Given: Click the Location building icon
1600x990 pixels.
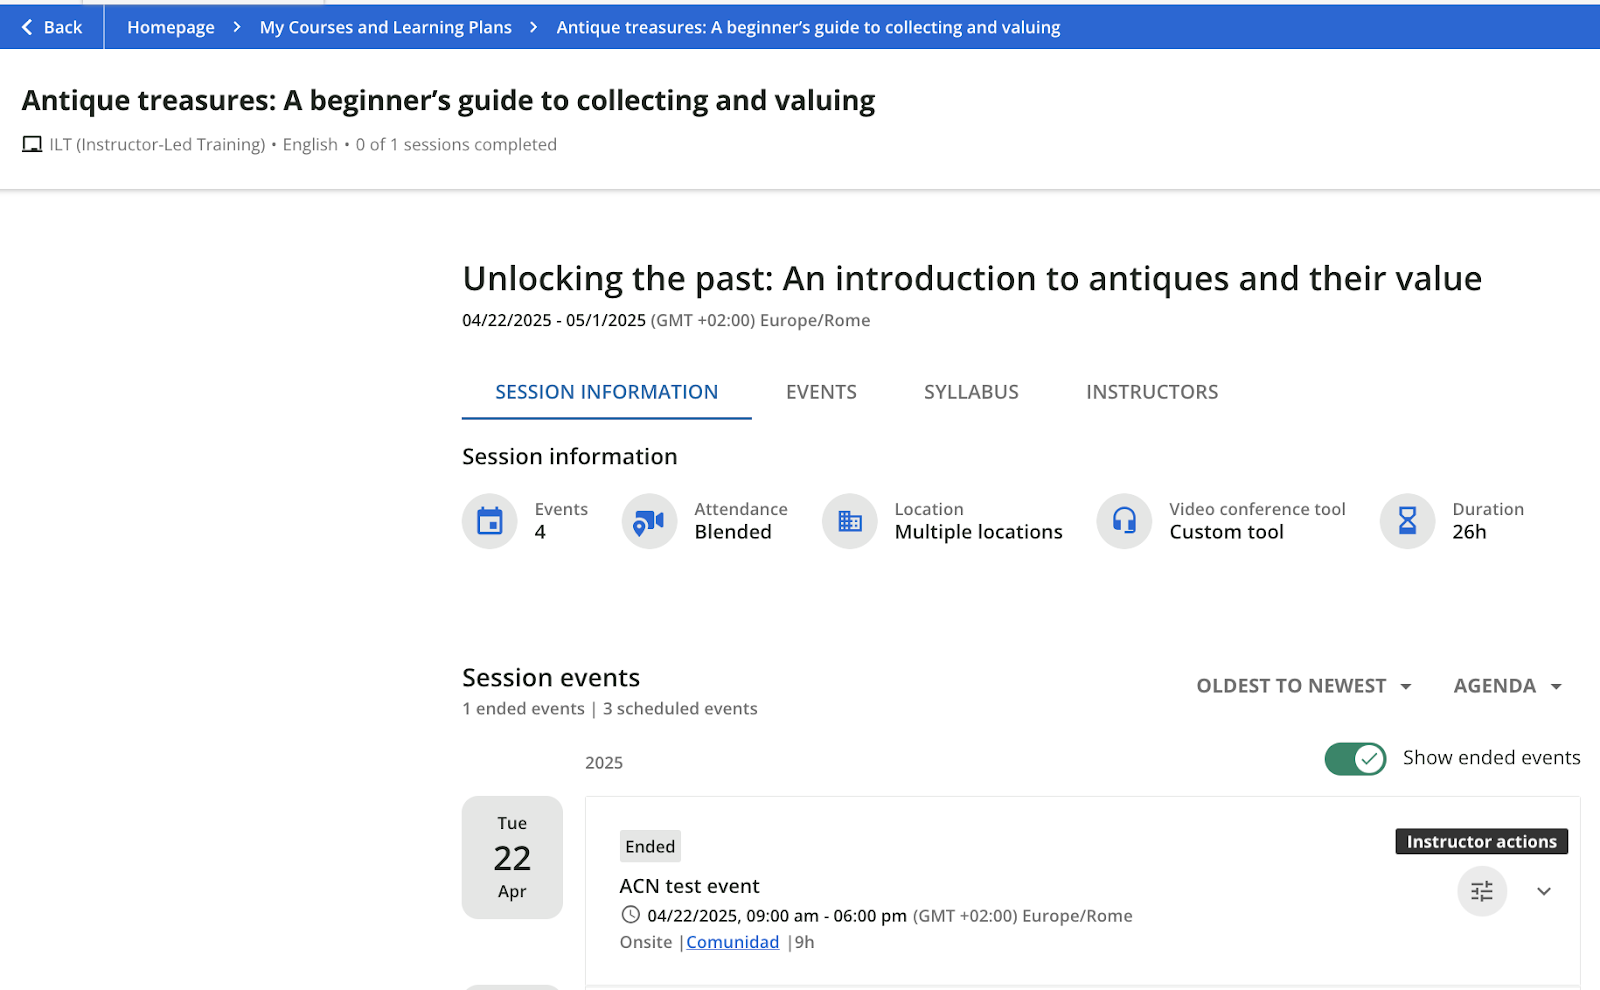Looking at the screenshot, I should click(850, 521).
